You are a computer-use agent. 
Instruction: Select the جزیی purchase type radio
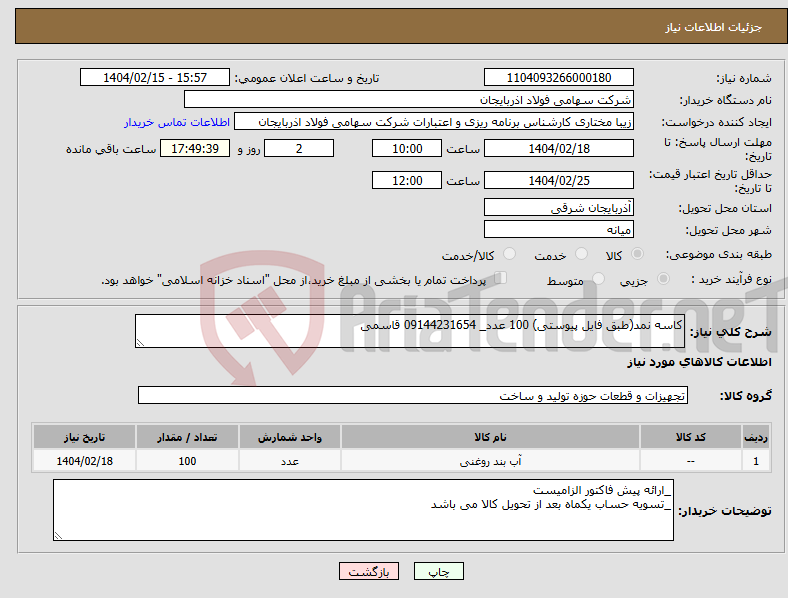[x=663, y=278]
